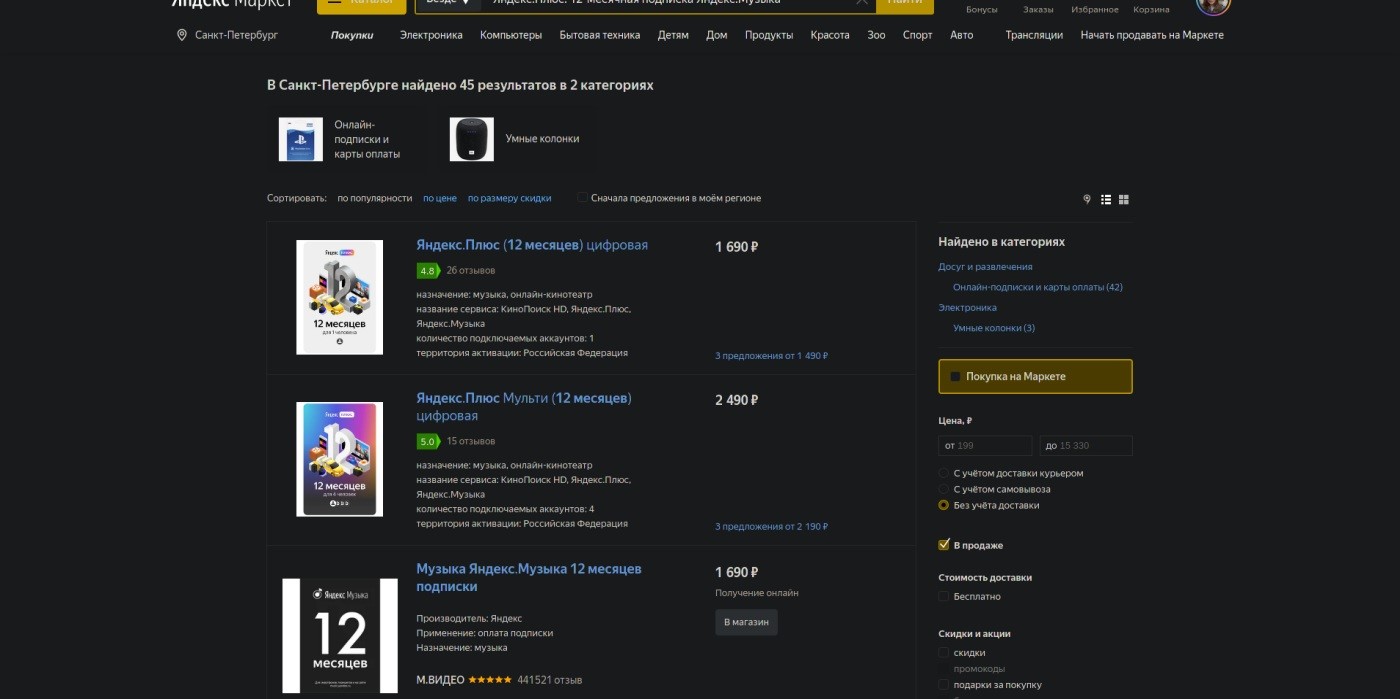
Task: Open Электроника category menu
Action: point(431,35)
